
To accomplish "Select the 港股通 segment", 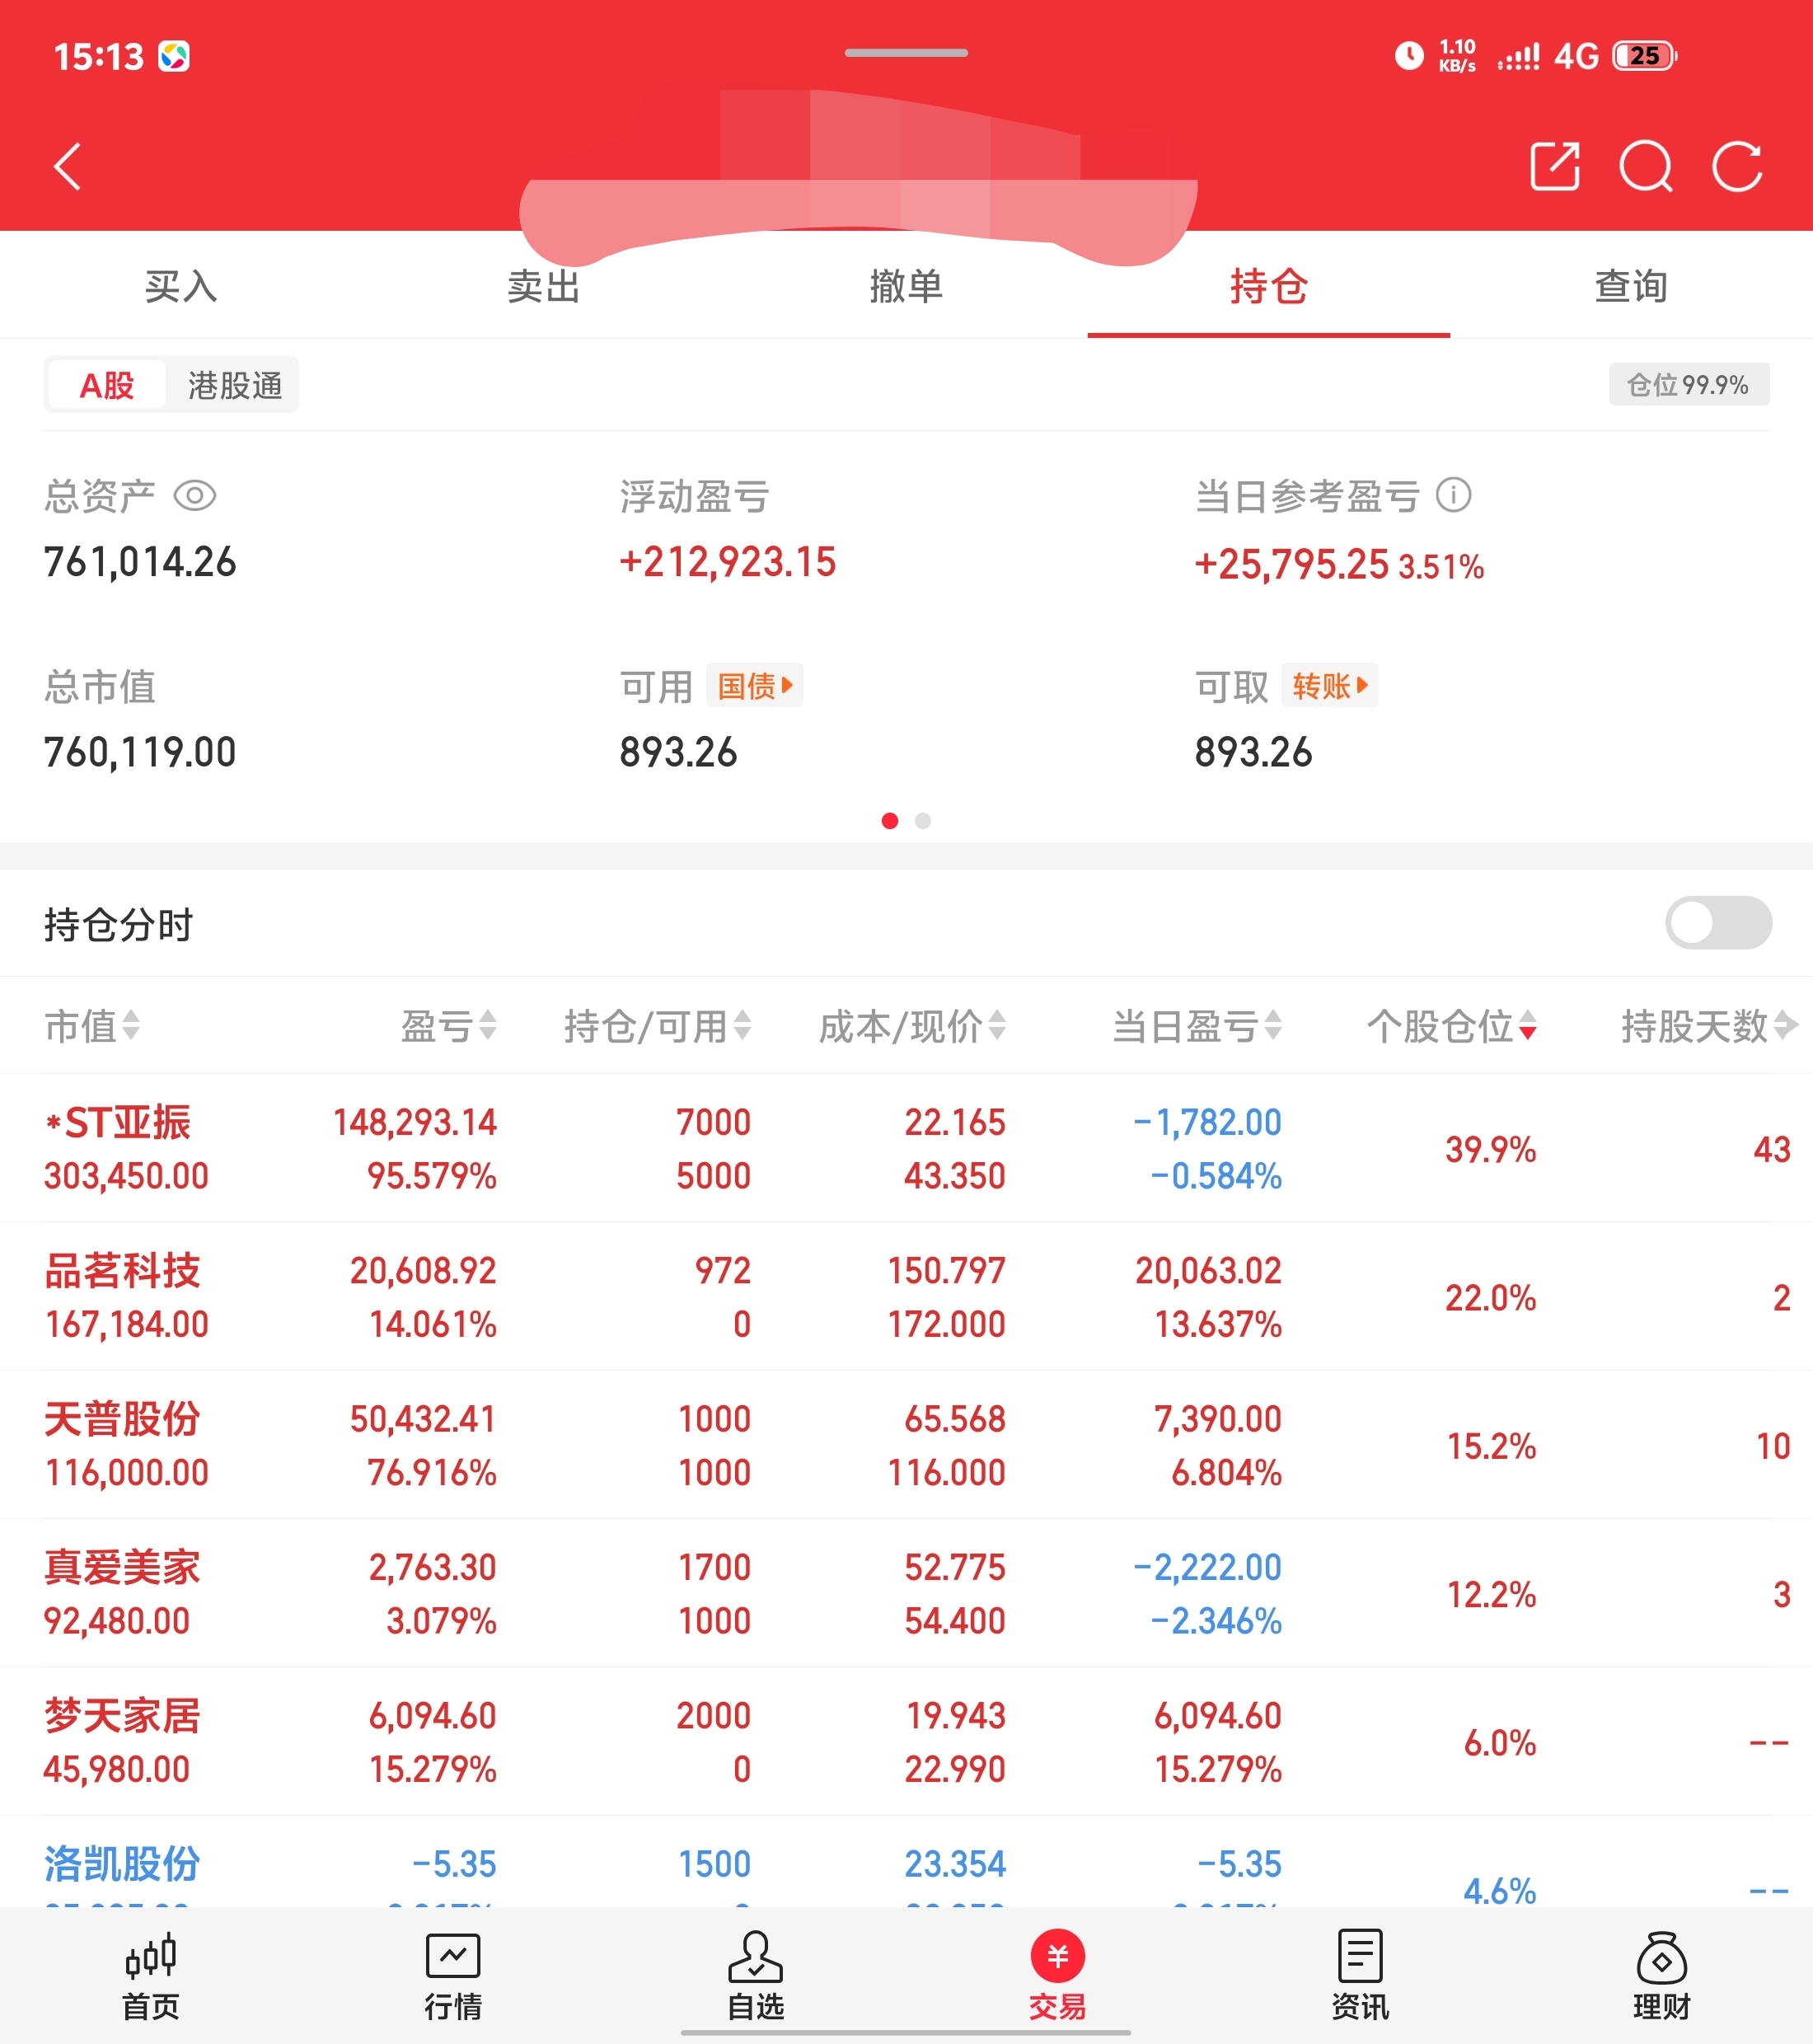I will (x=235, y=385).
